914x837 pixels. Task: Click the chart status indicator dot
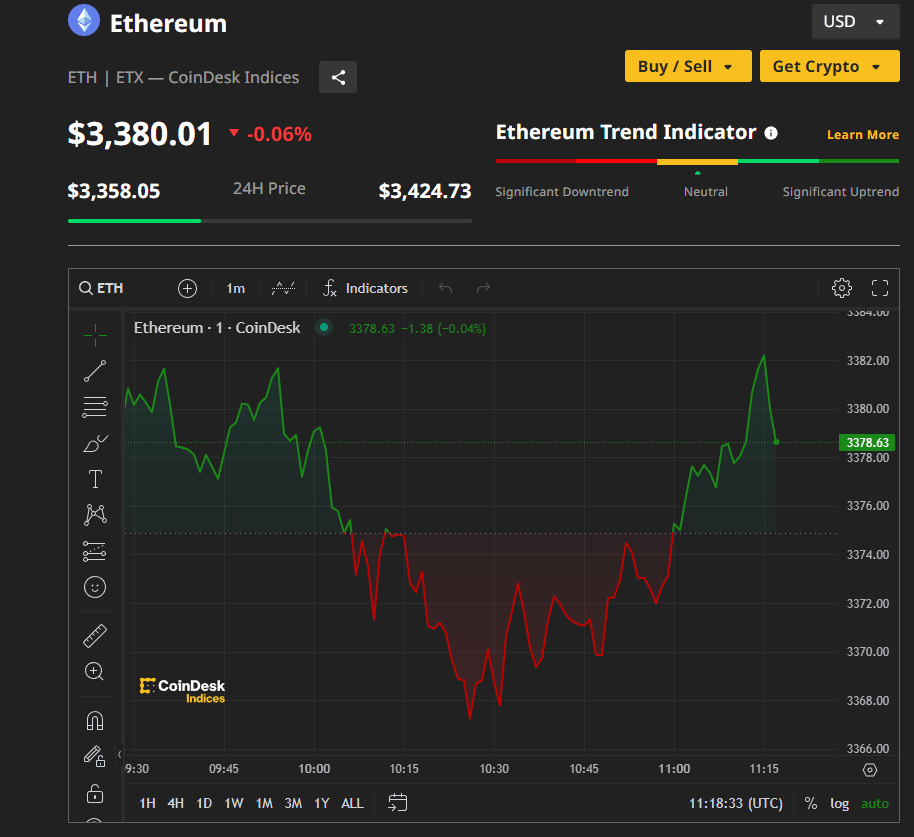(324, 327)
